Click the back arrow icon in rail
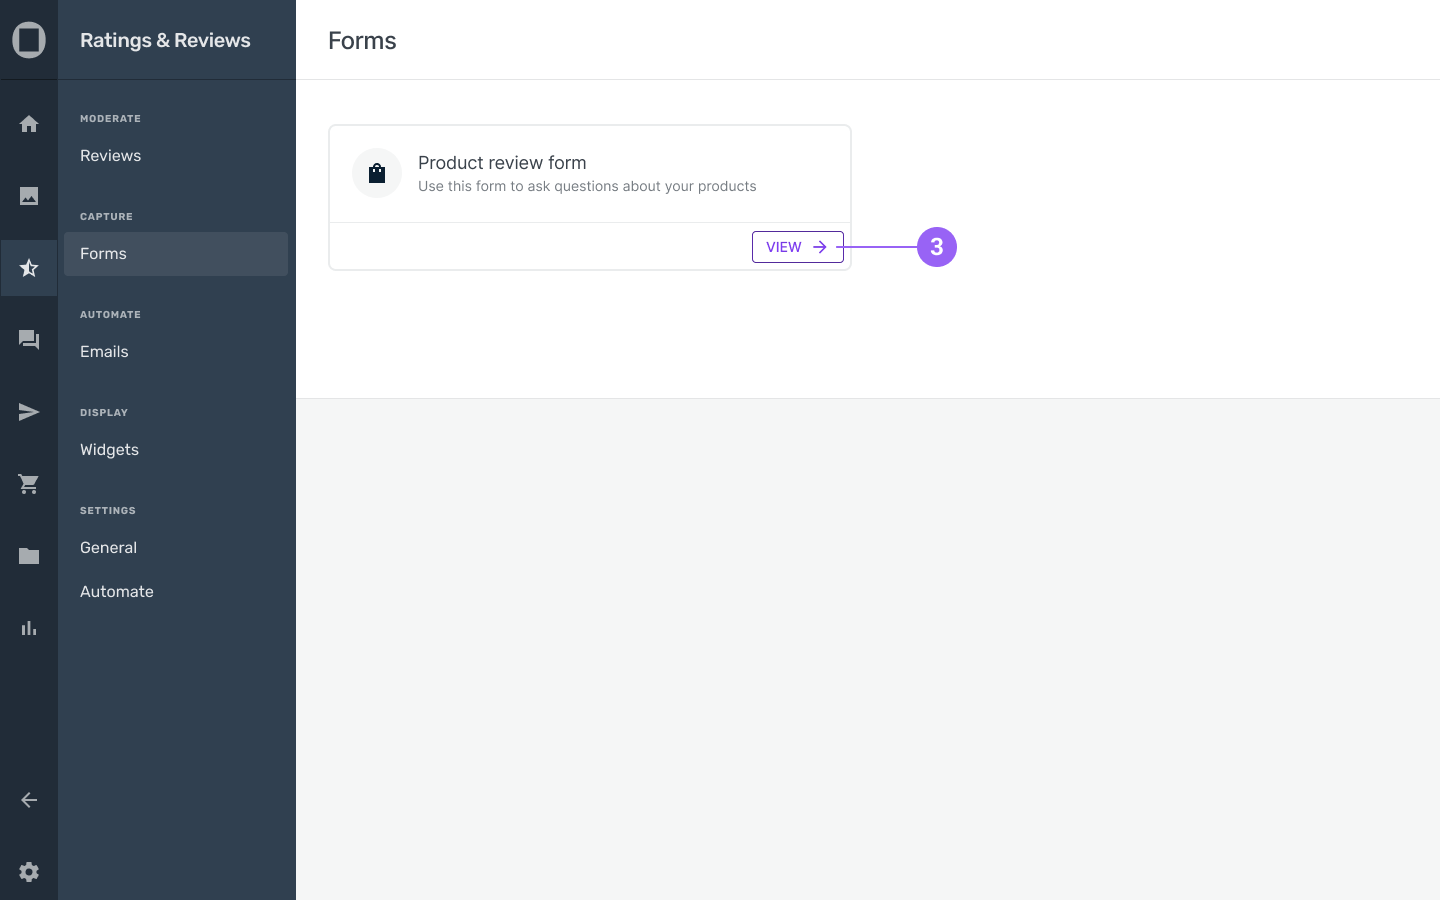Screen dimensions: 1440x900 29,800
